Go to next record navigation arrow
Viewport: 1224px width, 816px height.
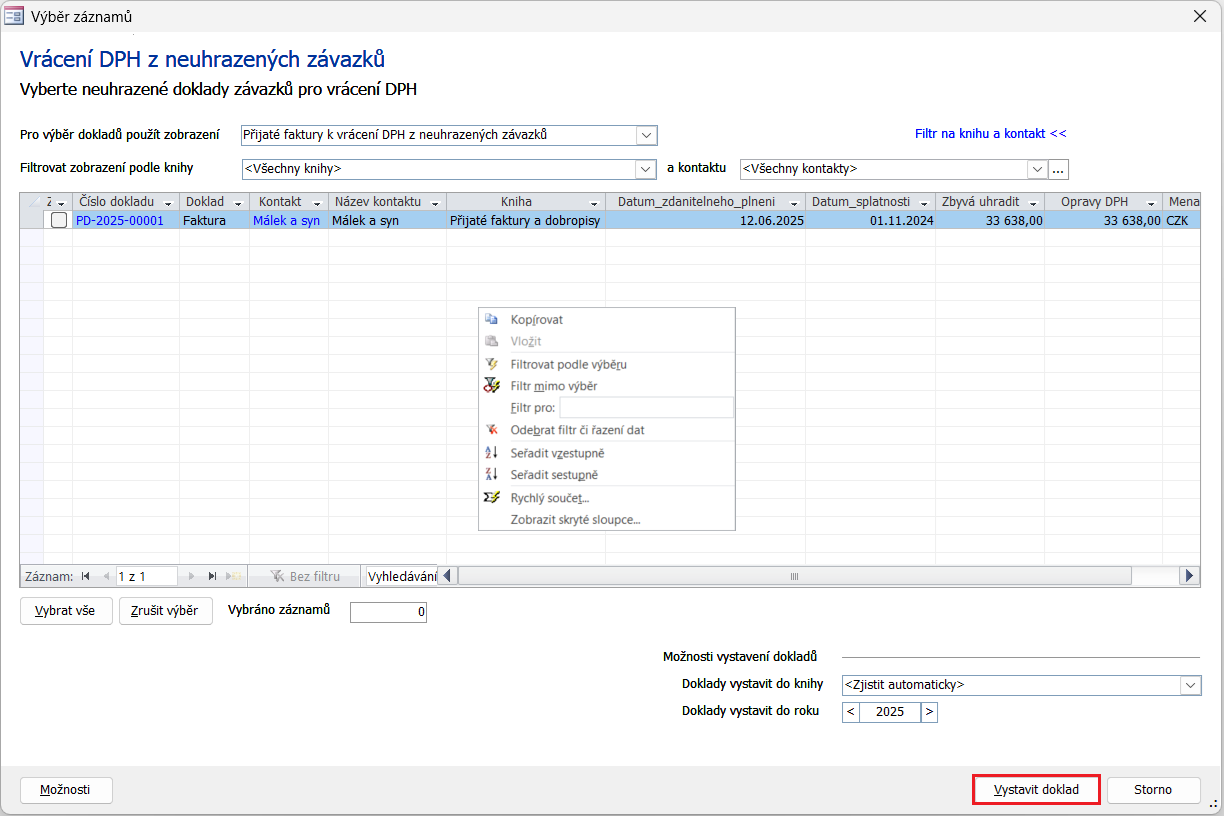point(190,576)
